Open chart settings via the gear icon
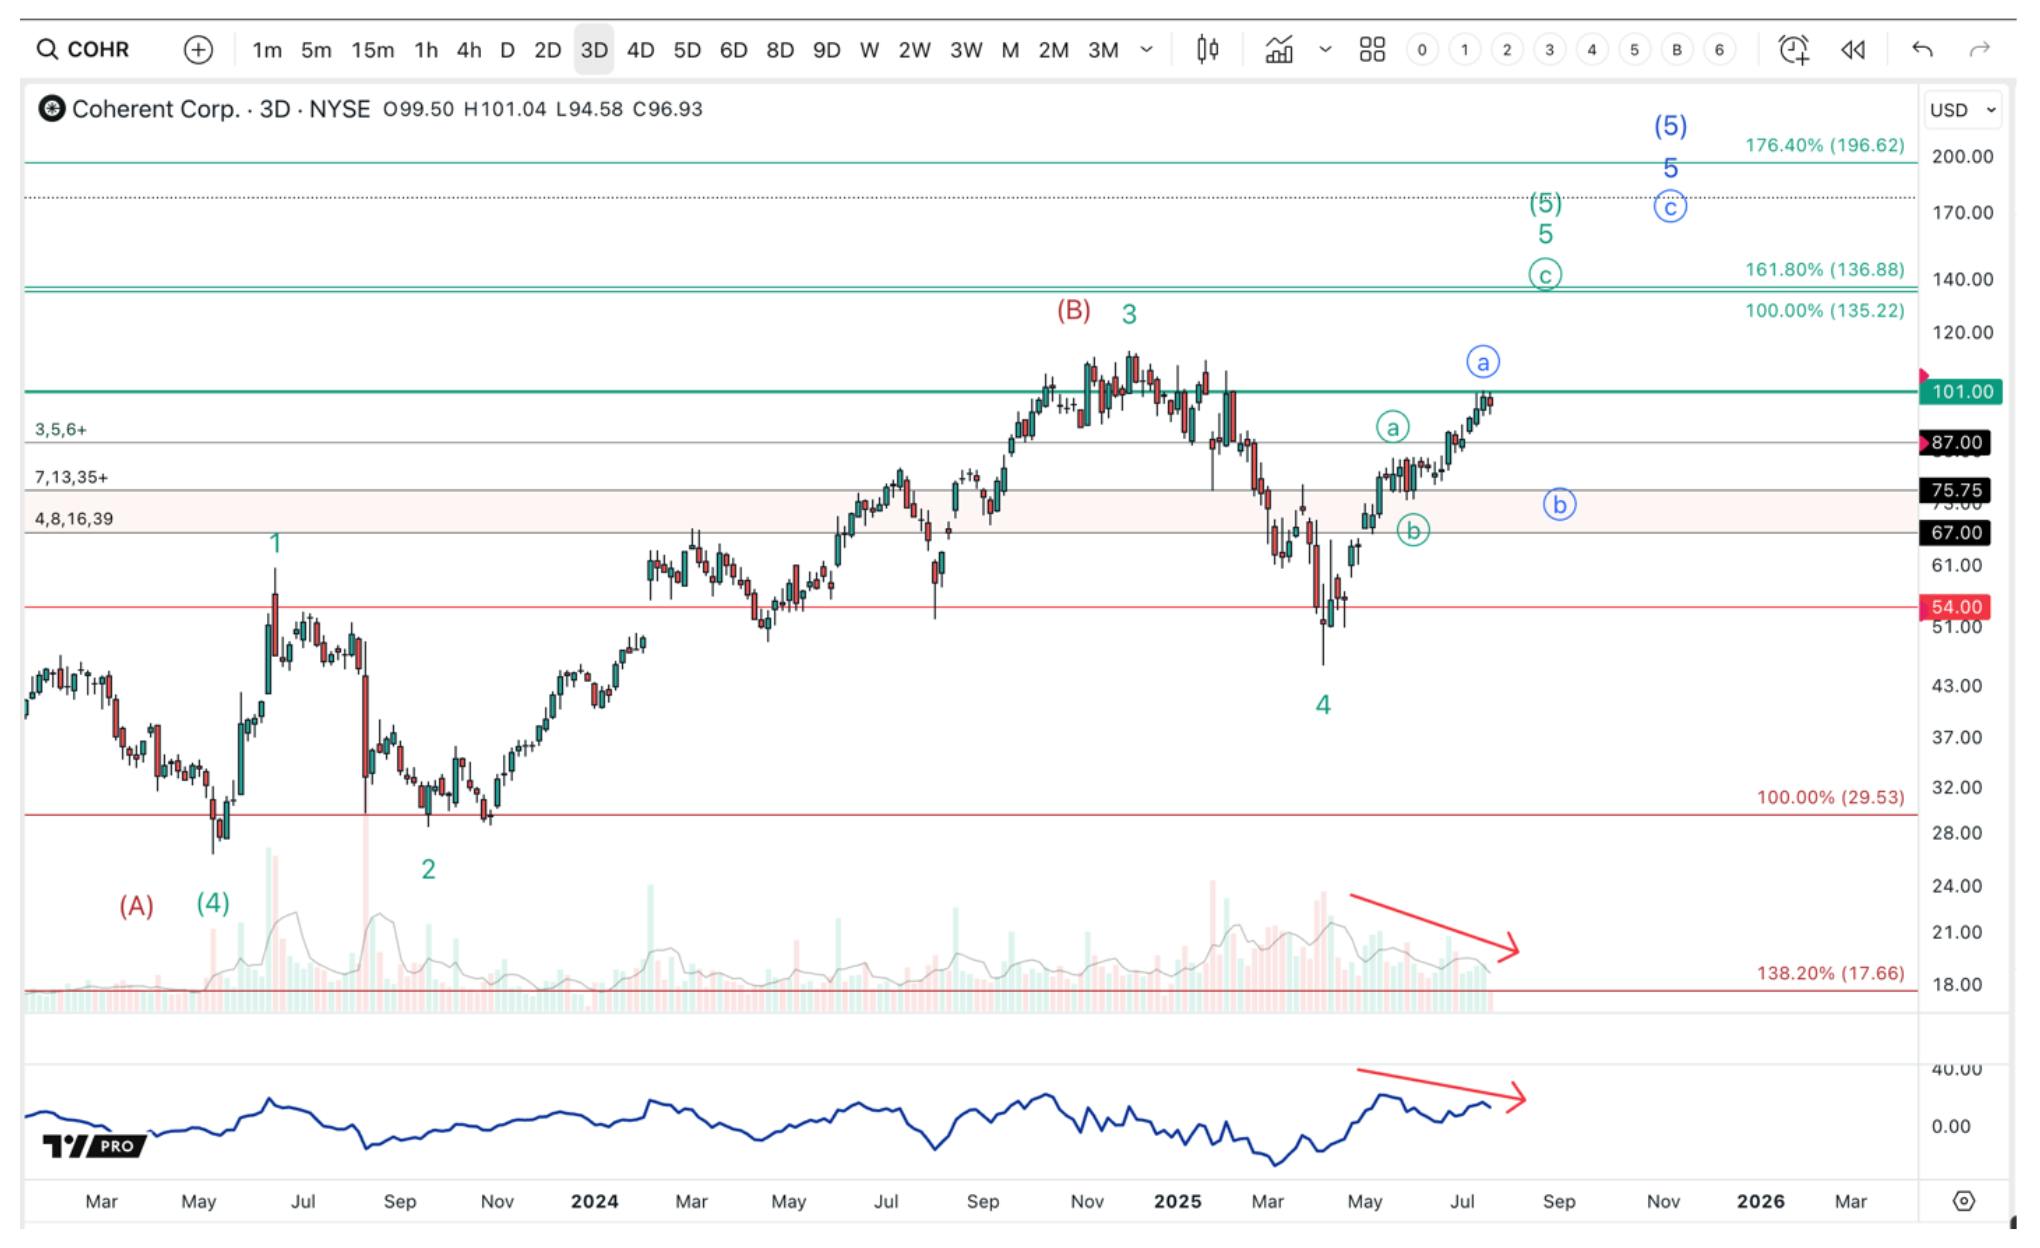This screenshot has height=1248, width=2040. click(x=1964, y=1200)
